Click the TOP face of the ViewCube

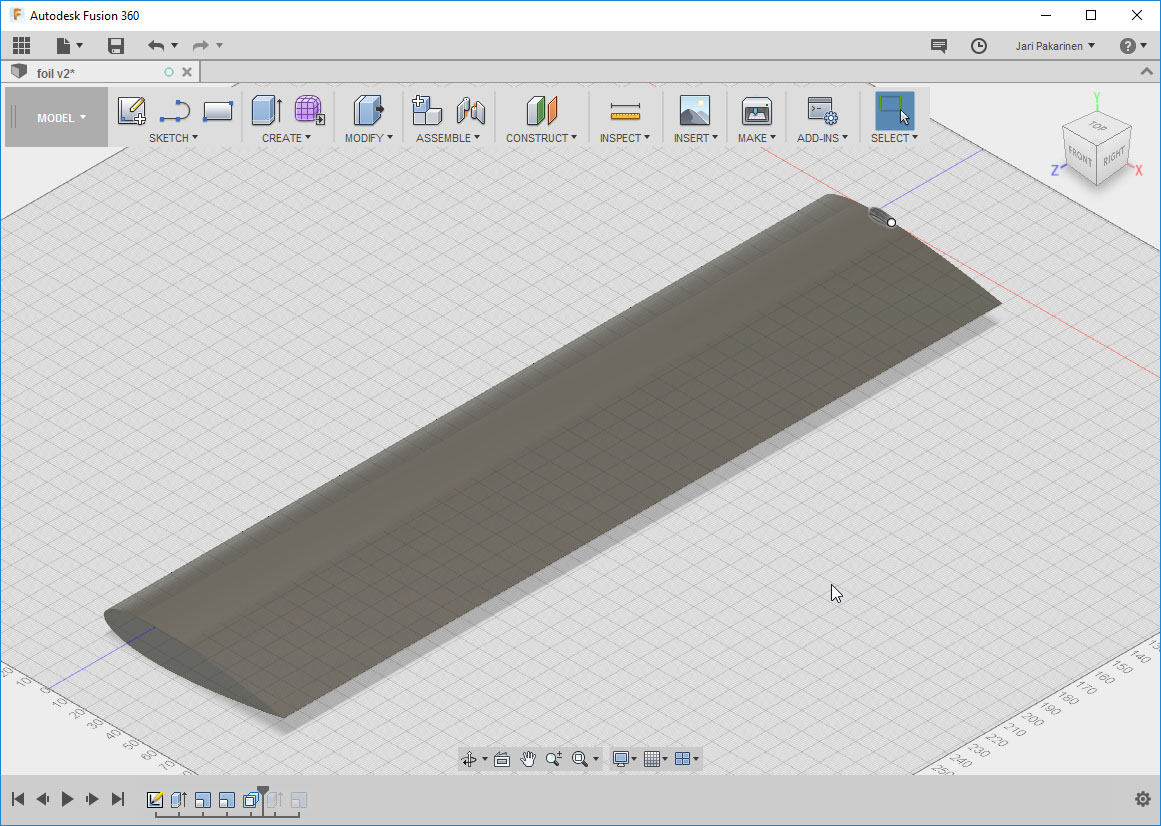tap(1097, 125)
